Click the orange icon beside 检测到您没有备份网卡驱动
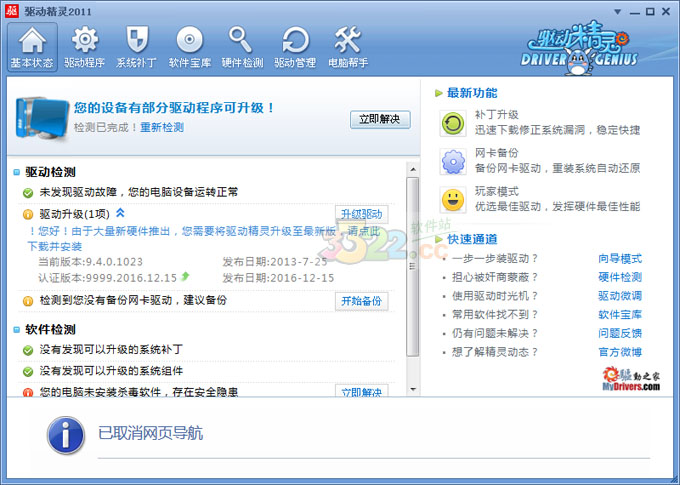 28,301
